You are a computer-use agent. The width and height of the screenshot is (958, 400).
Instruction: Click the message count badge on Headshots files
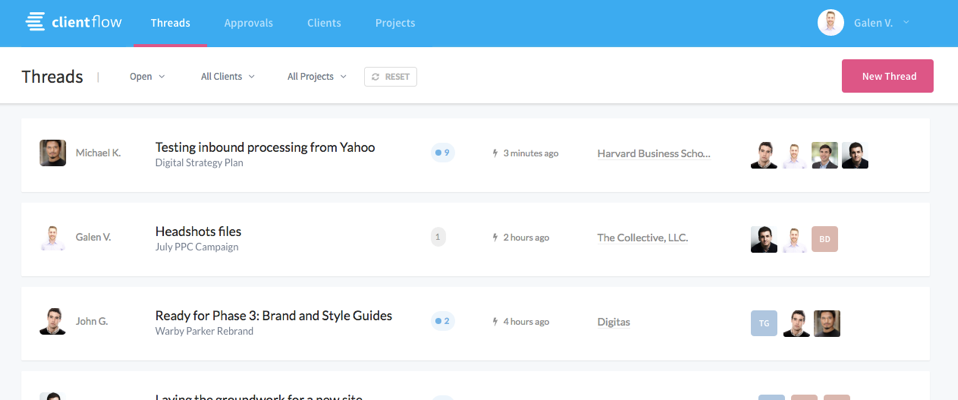pyautogui.click(x=438, y=238)
